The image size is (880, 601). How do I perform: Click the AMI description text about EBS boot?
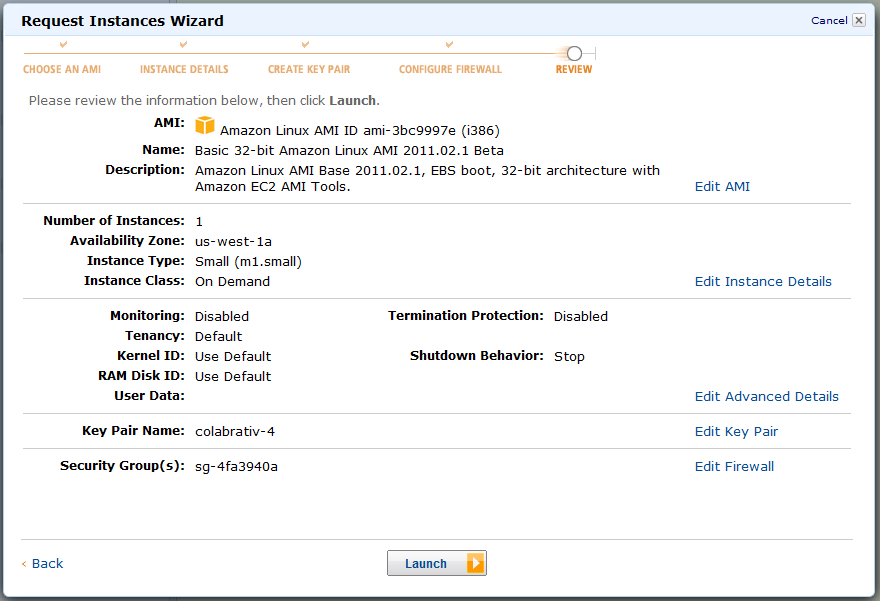pyautogui.click(x=428, y=178)
